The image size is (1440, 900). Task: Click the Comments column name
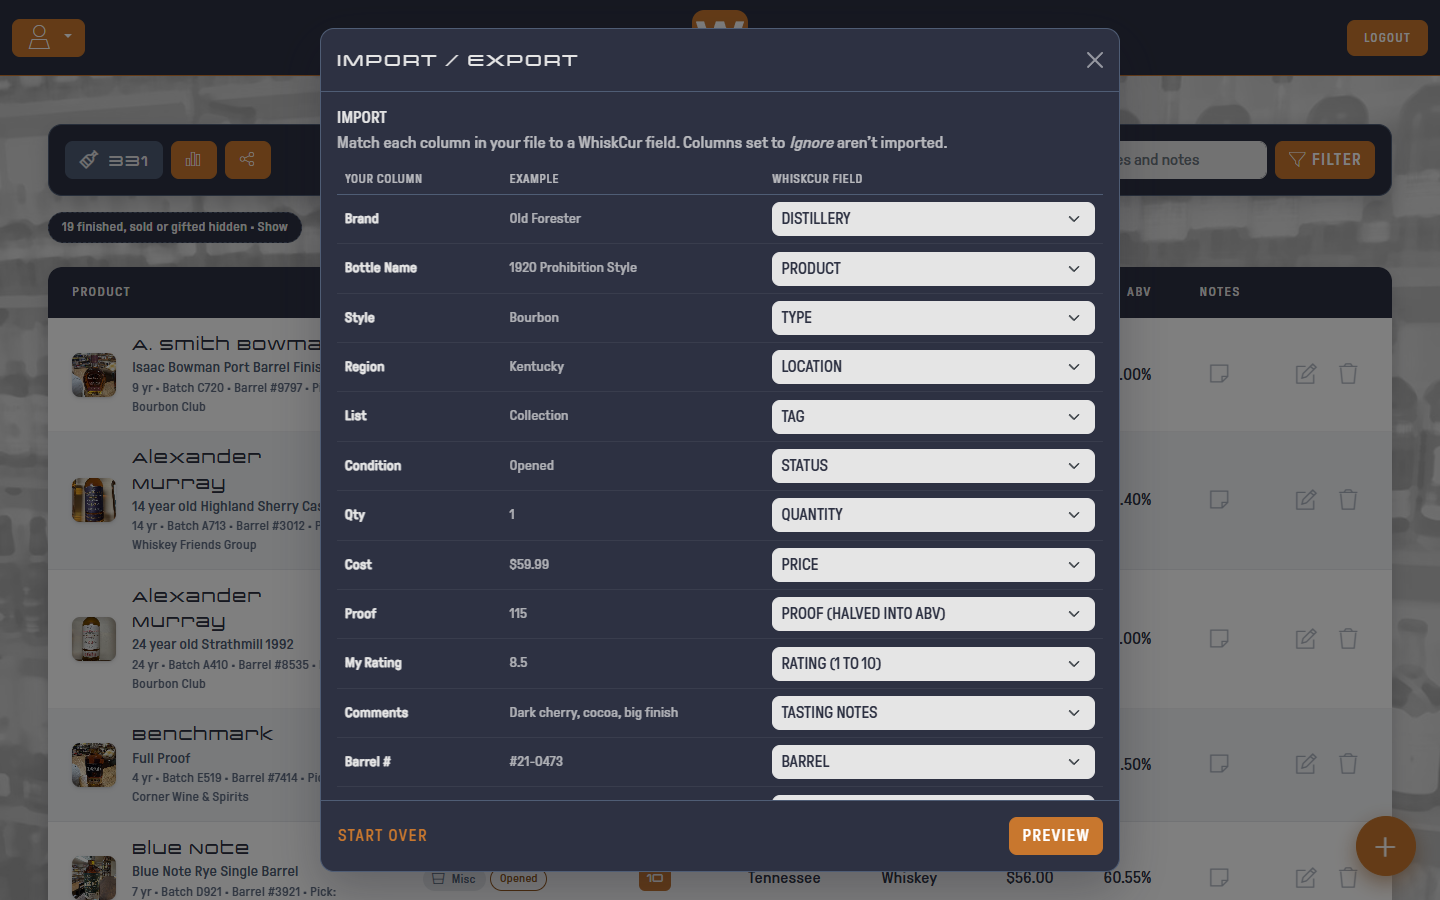click(376, 712)
